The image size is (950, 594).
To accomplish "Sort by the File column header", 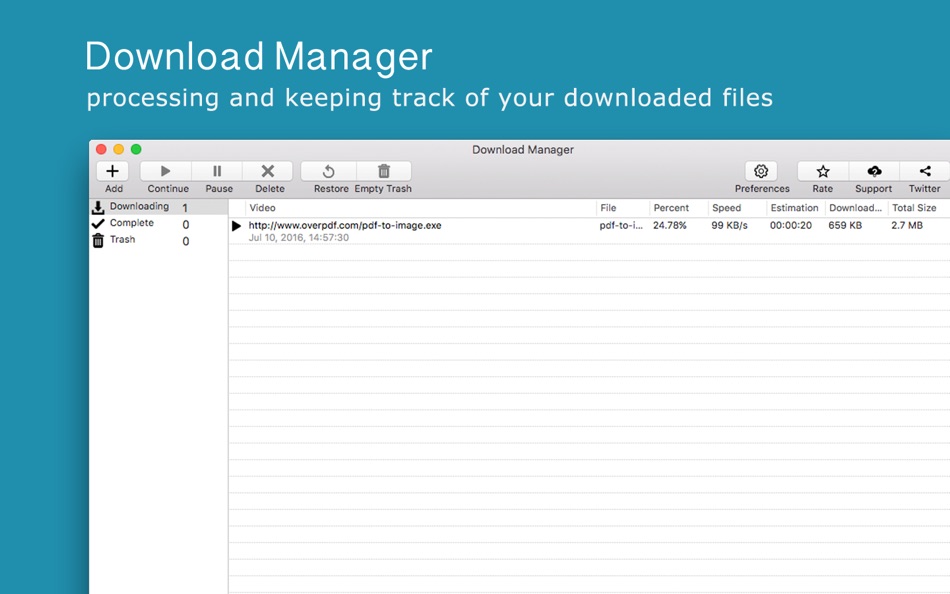I will 622,208.
